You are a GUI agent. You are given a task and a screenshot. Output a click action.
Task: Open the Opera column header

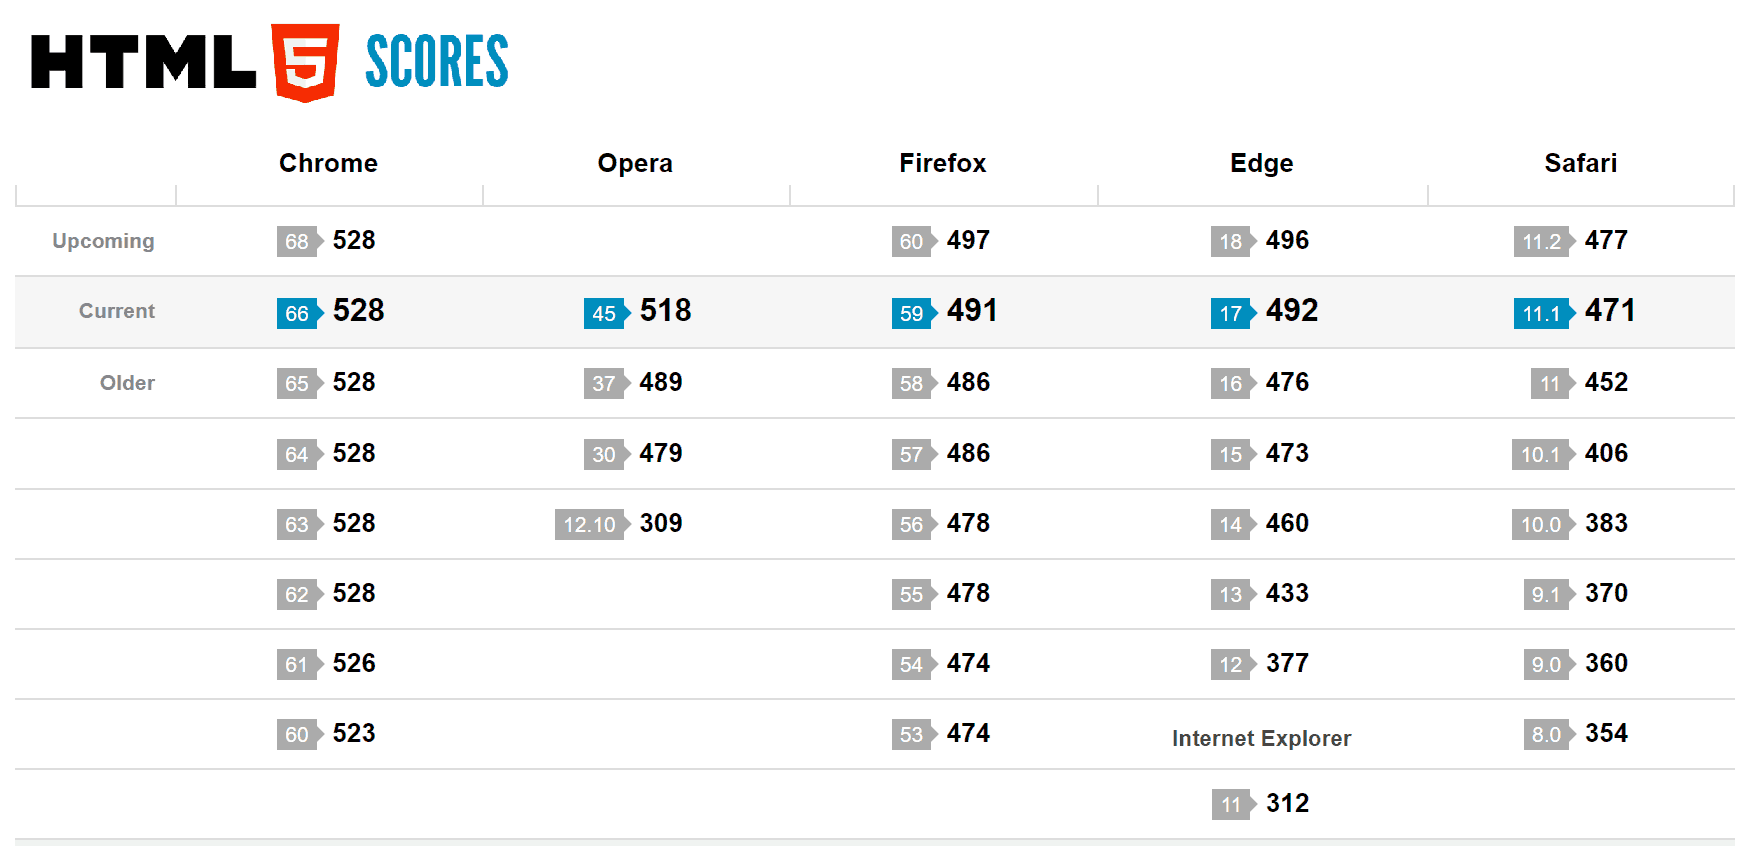(x=635, y=163)
